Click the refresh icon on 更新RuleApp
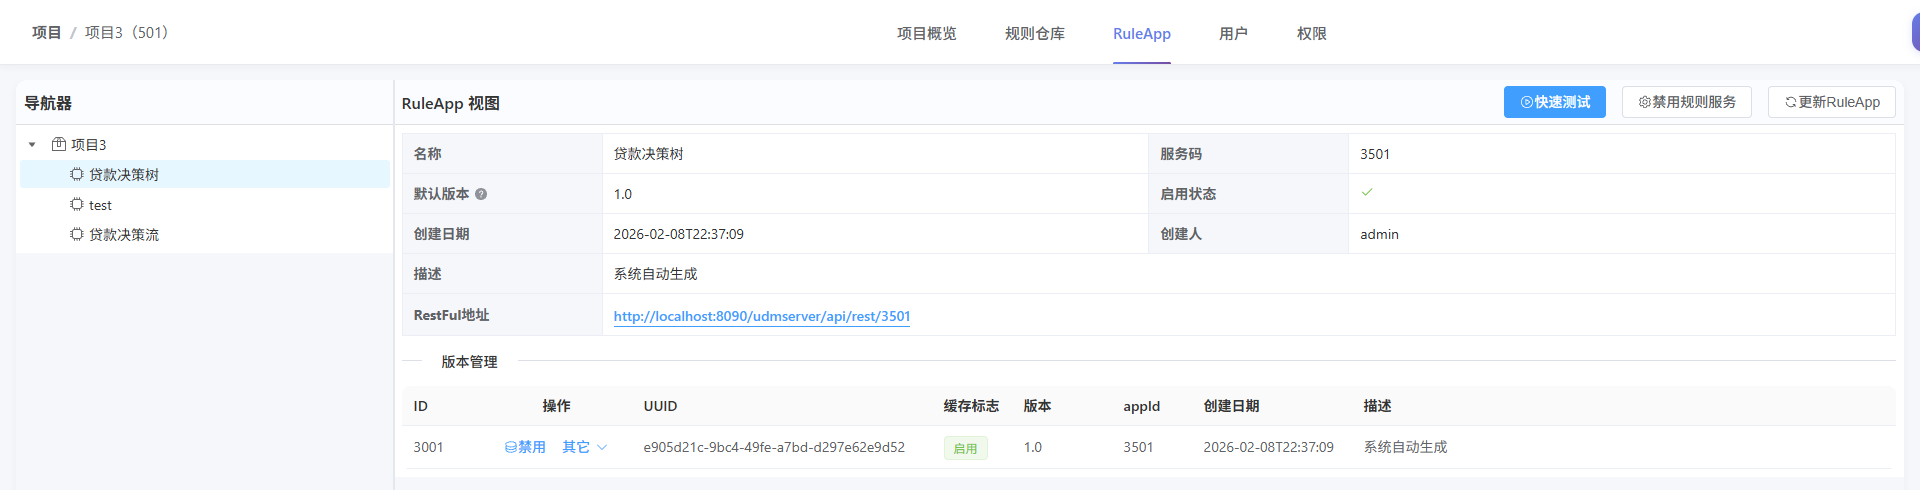 (x=1790, y=102)
